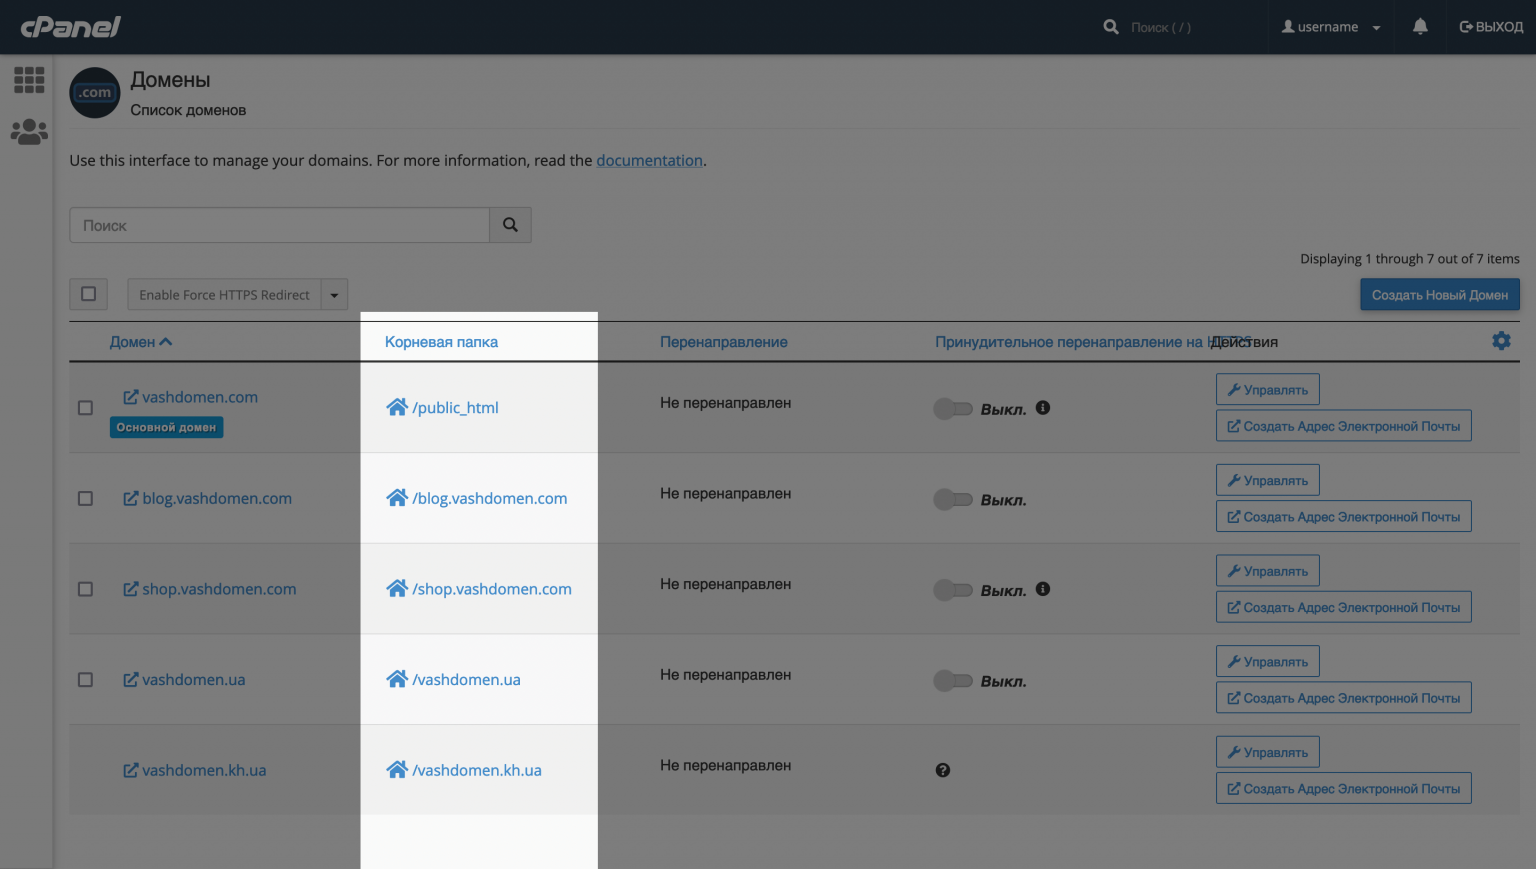Click the magnifier search button beside Поиск
This screenshot has height=869, width=1536.
pyautogui.click(x=510, y=225)
